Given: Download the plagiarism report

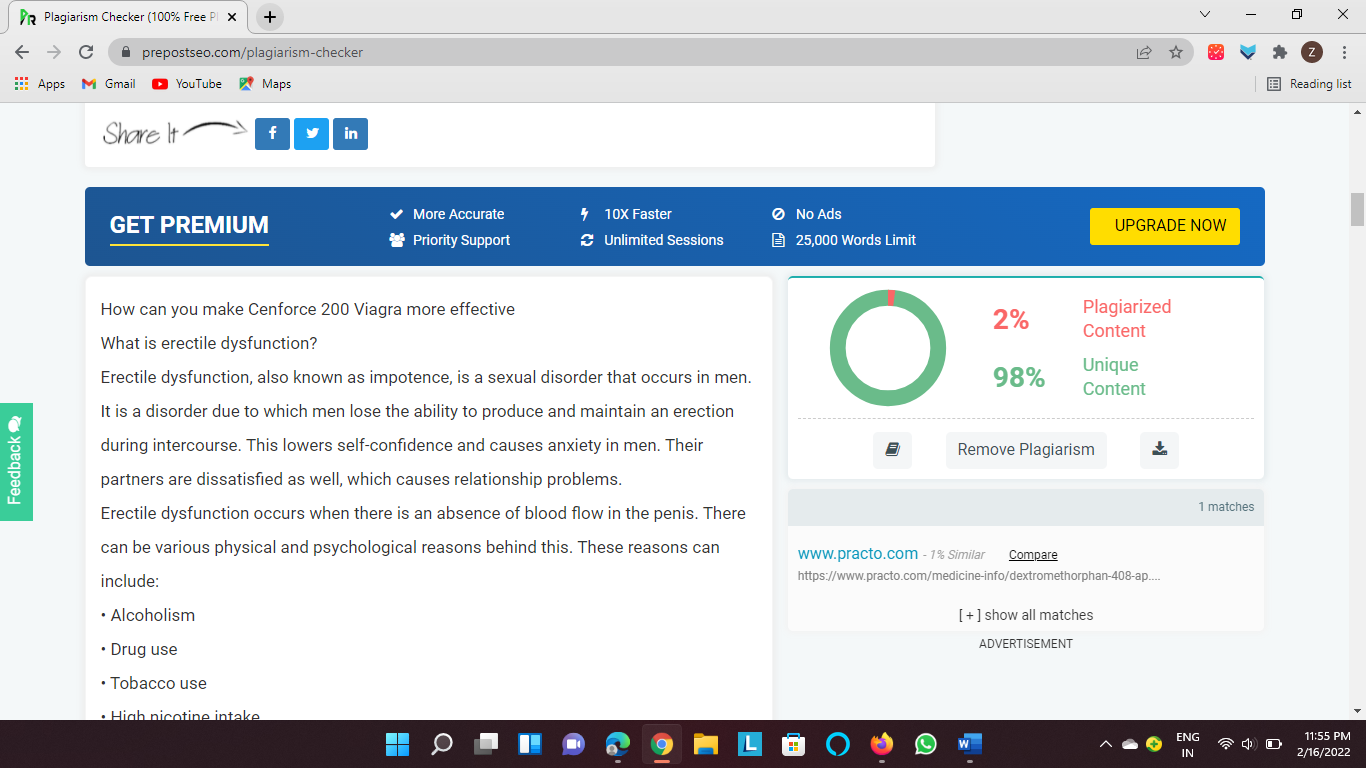Looking at the screenshot, I should (1160, 450).
